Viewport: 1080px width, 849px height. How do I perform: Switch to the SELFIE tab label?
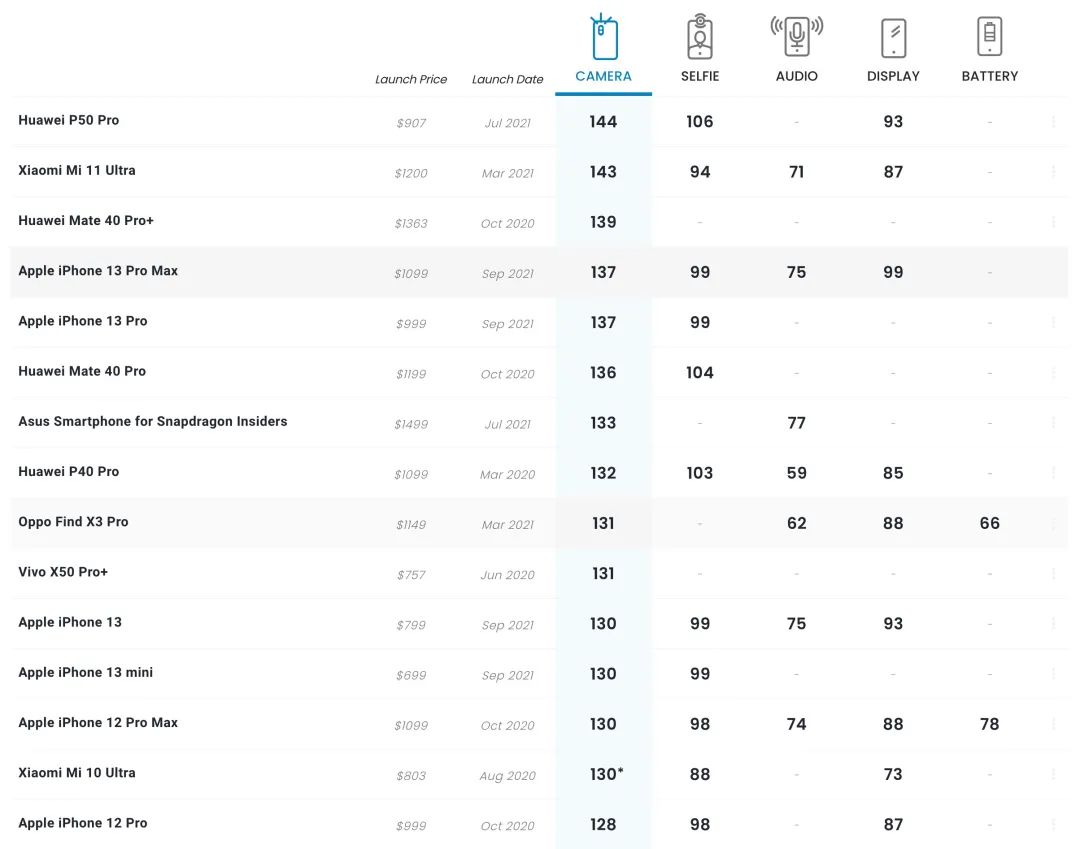[700, 76]
